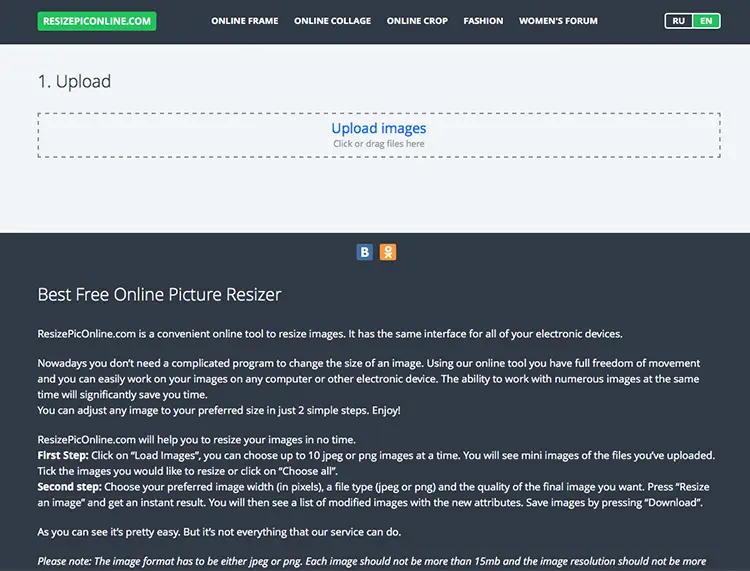The height and width of the screenshot is (571, 750).
Task: Click the 'First Step:' bold text
Action: [x=63, y=455]
